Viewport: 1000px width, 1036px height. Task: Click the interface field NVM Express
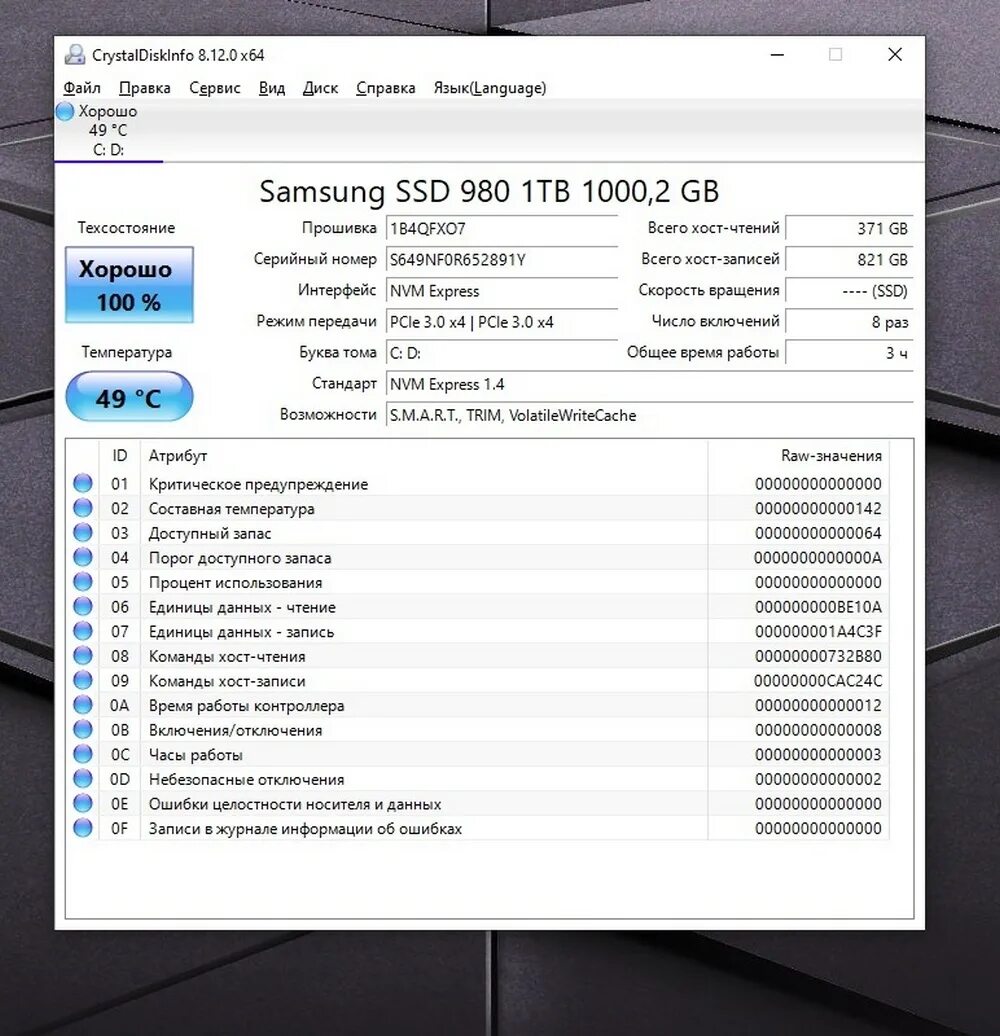click(x=501, y=291)
